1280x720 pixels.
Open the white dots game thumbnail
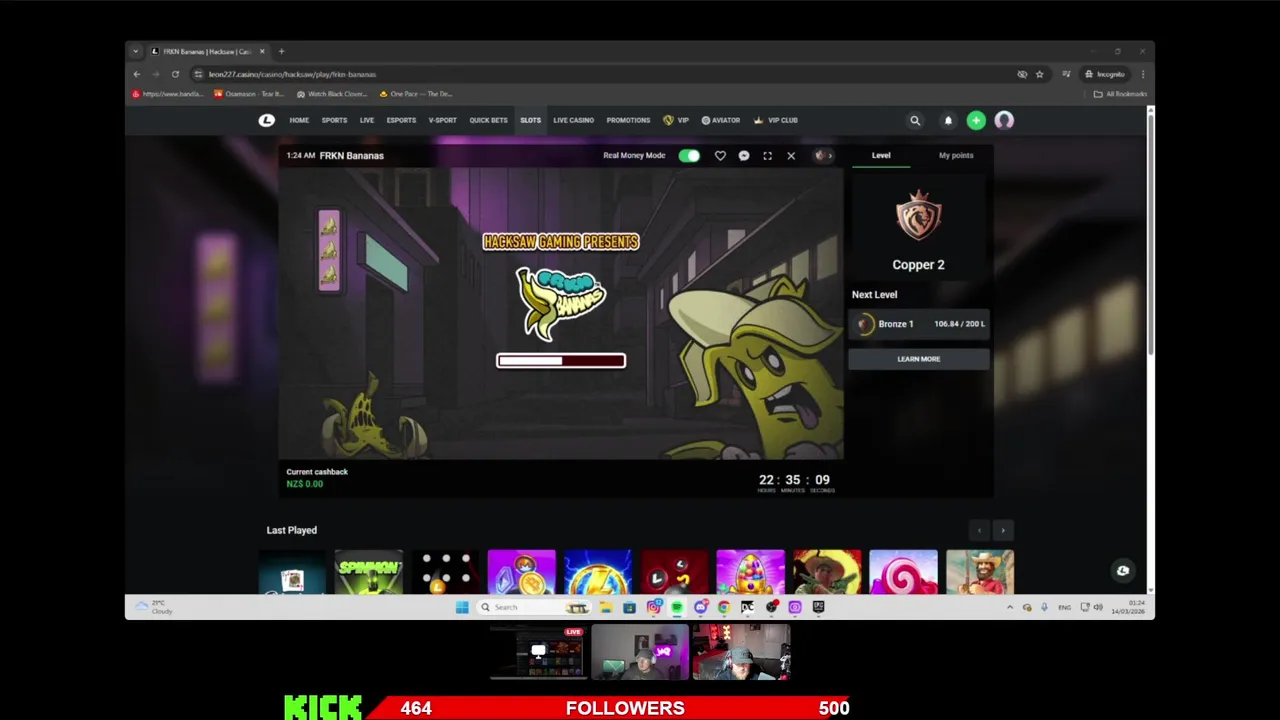[445, 572]
